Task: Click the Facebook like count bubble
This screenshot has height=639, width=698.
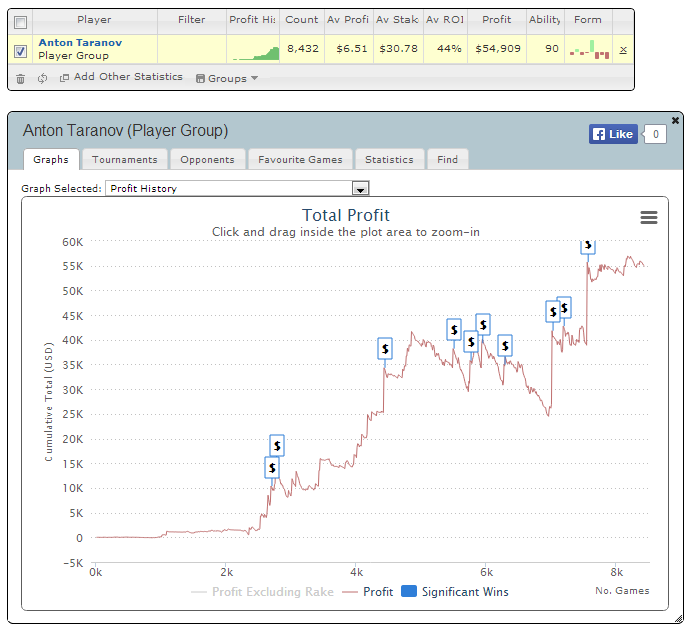Action: click(655, 134)
